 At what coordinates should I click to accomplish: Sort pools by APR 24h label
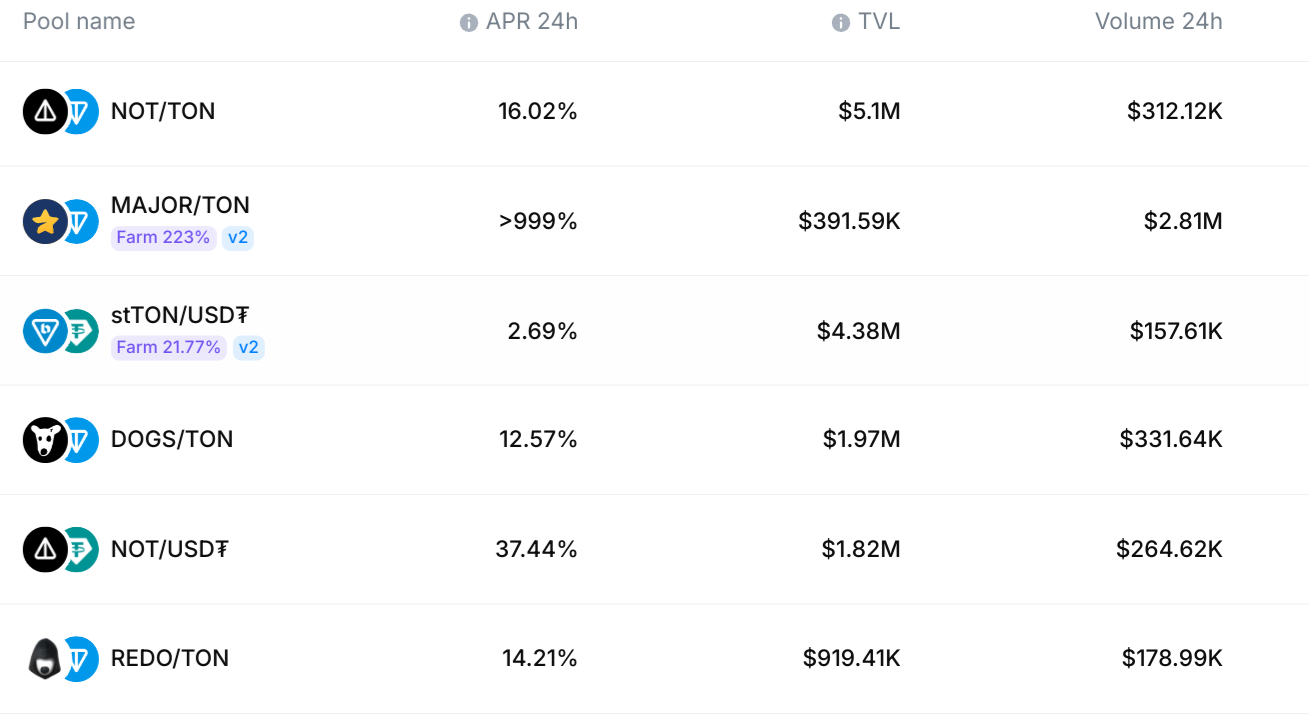tap(532, 22)
